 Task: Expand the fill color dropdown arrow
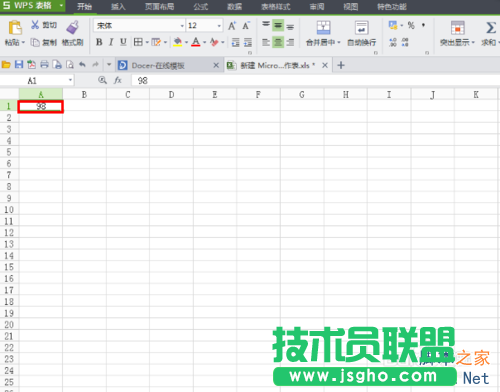(x=186, y=42)
